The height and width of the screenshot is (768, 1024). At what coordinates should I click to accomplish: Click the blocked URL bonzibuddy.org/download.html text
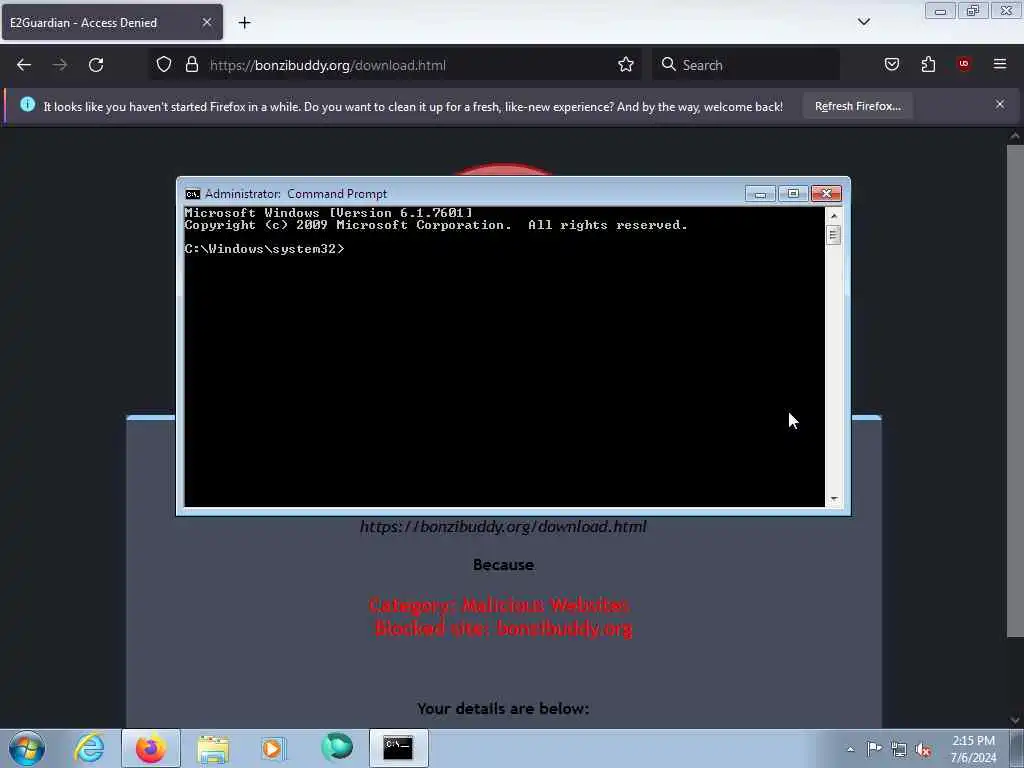(503, 527)
